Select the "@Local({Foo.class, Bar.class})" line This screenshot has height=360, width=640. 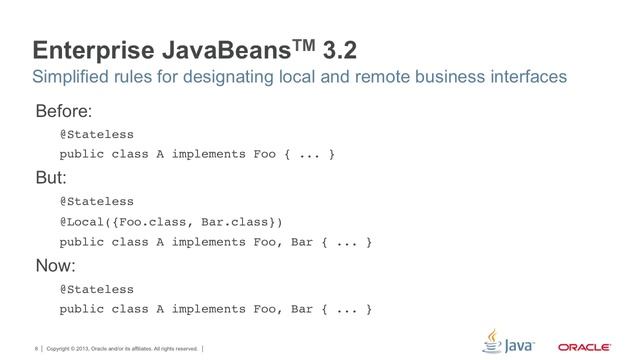coord(171,222)
